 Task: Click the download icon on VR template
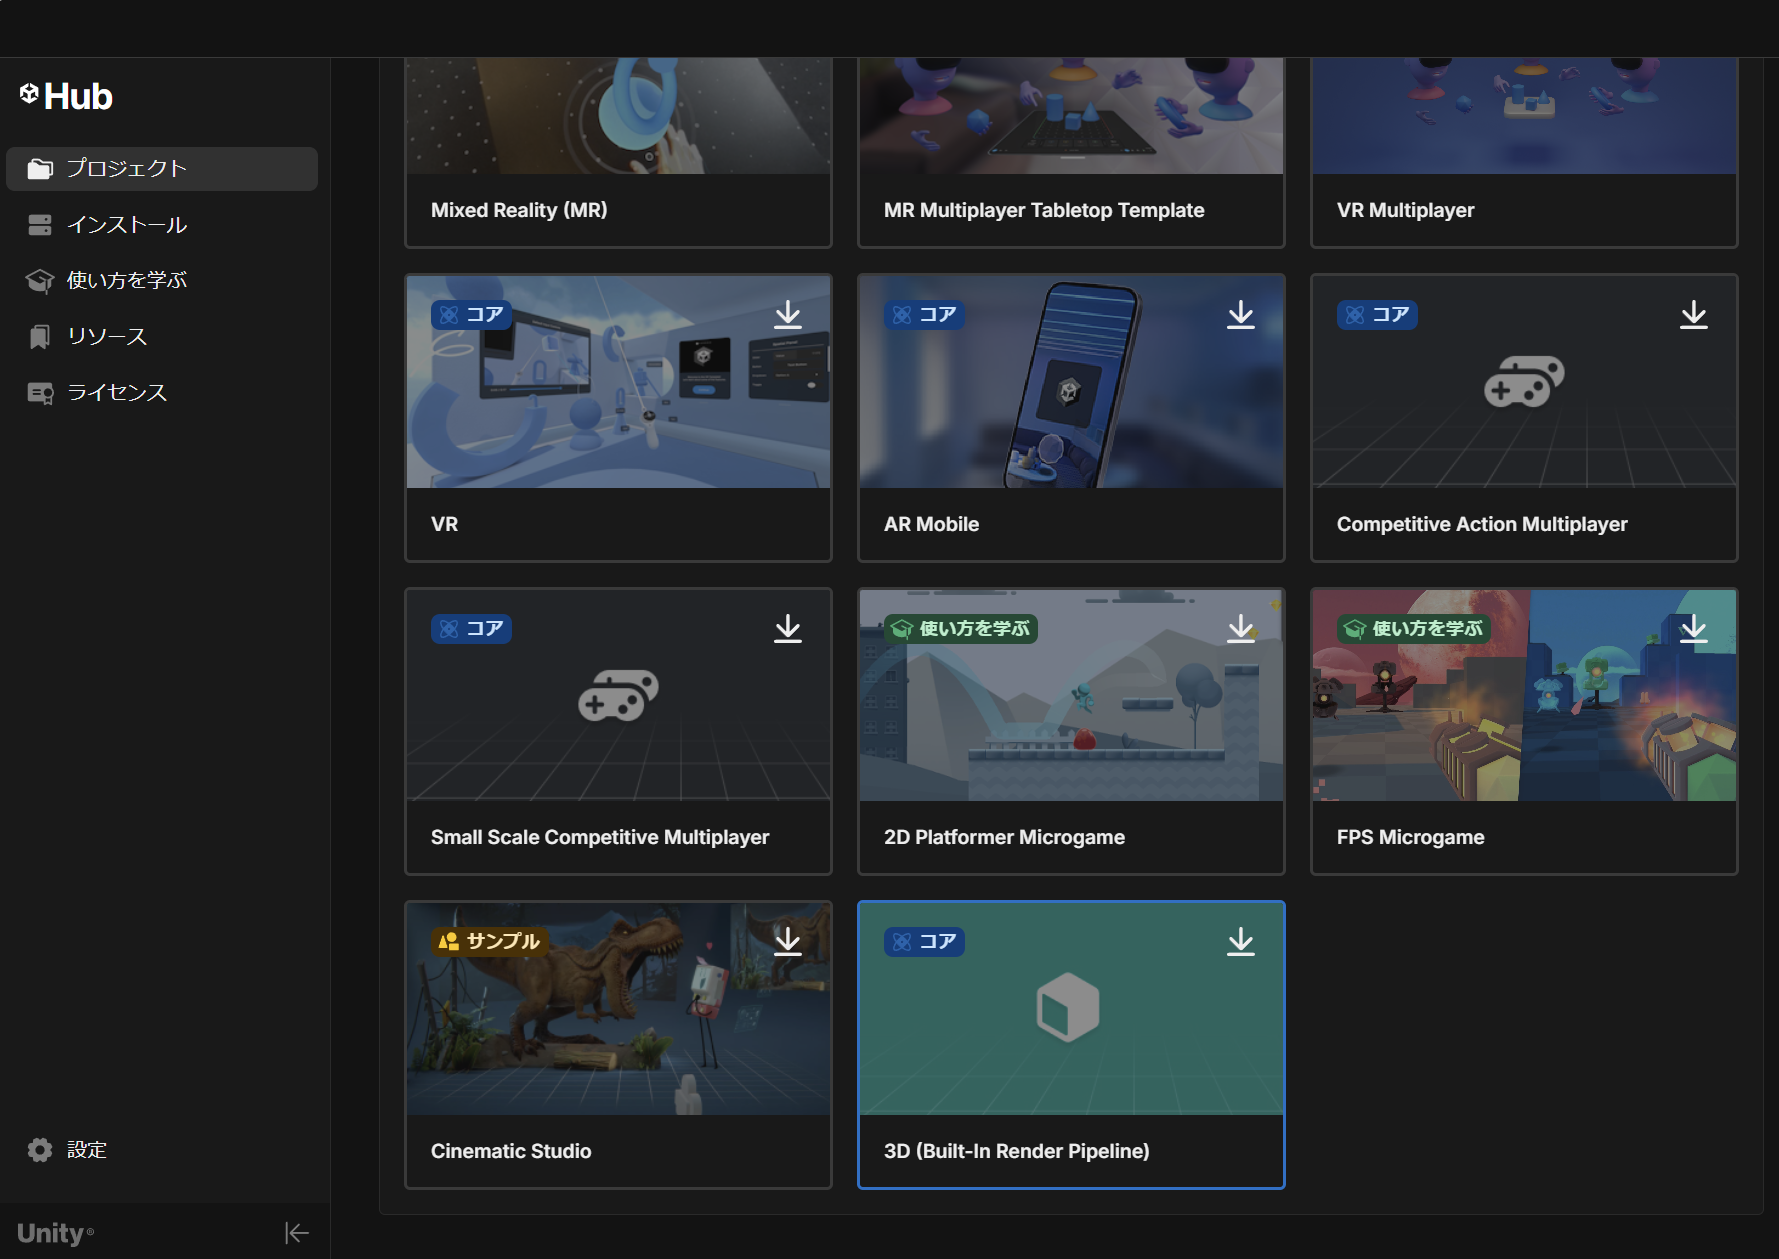pyautogui.click(x=788, y=315)
